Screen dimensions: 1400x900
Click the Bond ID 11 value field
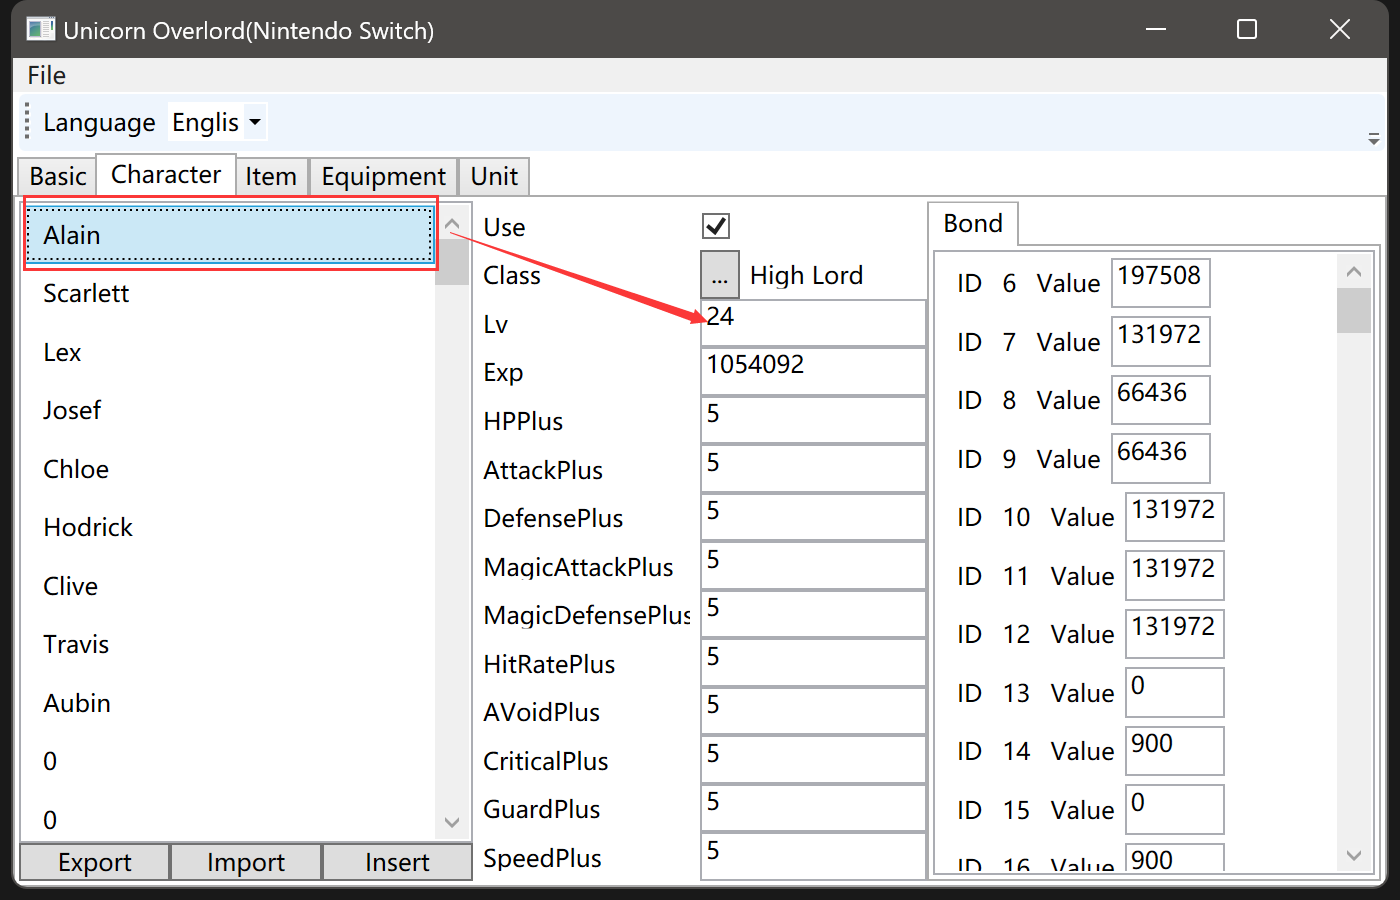pos(1175,575)
